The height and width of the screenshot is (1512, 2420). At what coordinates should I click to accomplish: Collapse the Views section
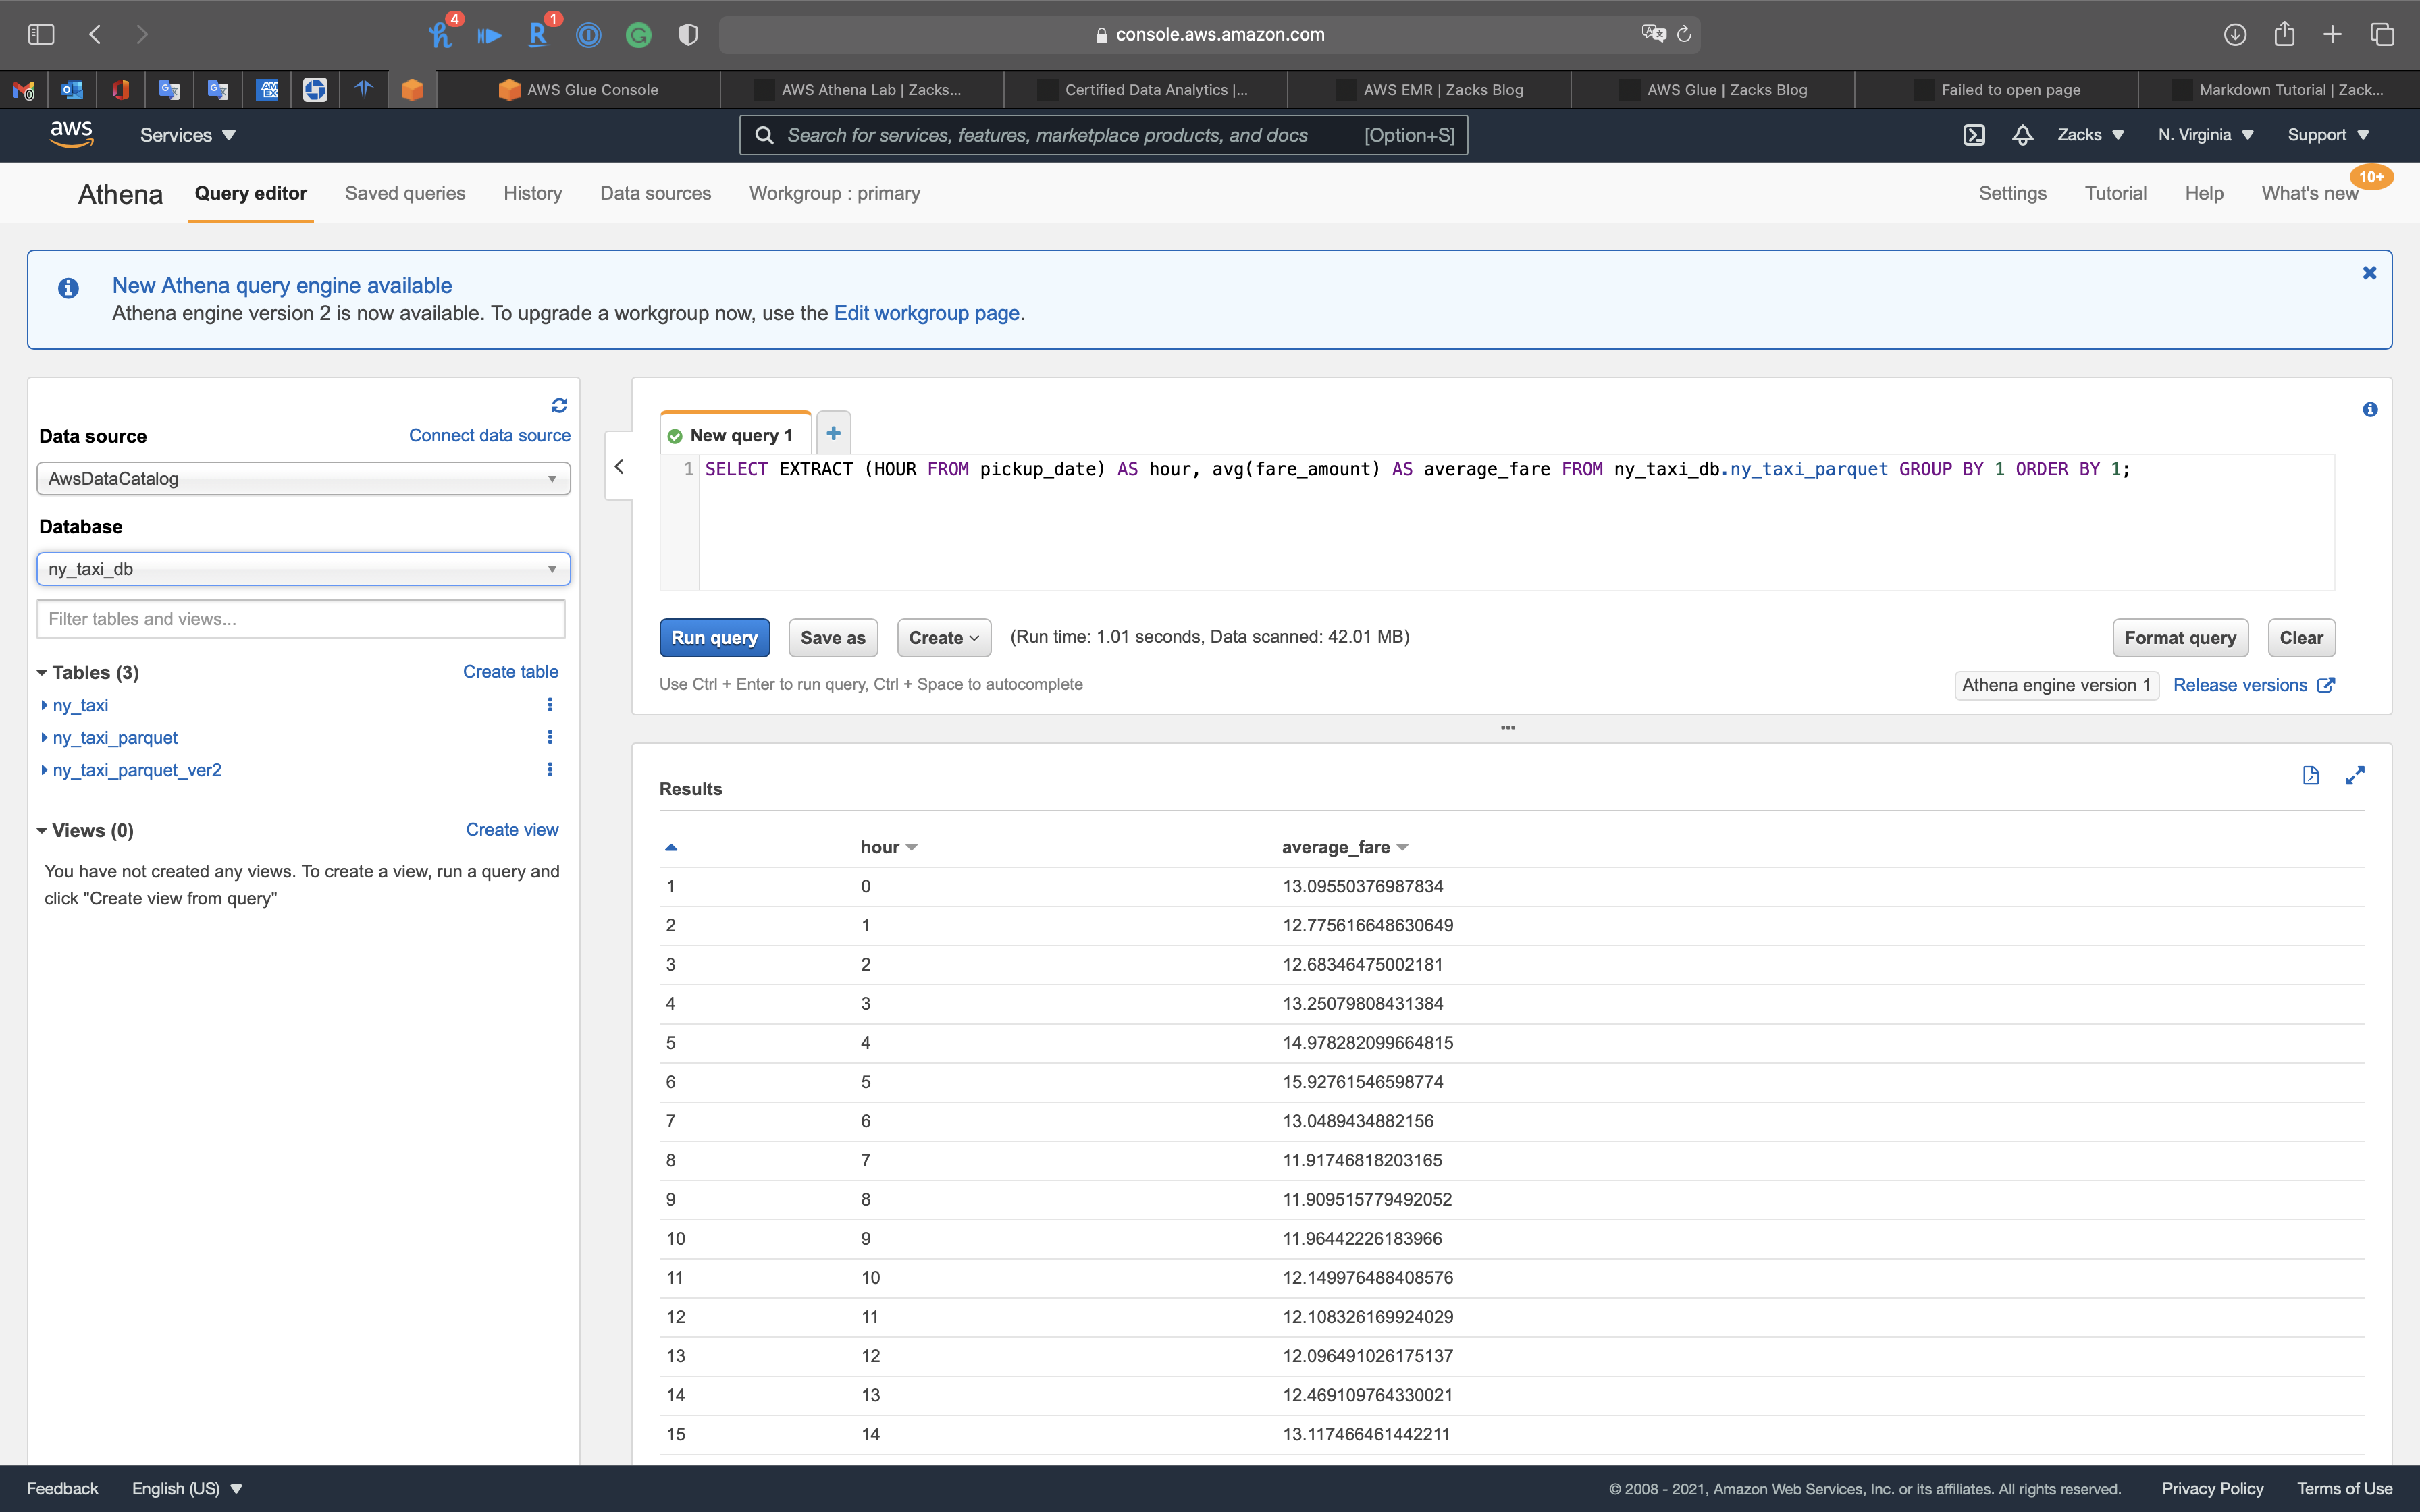point(43,830)
